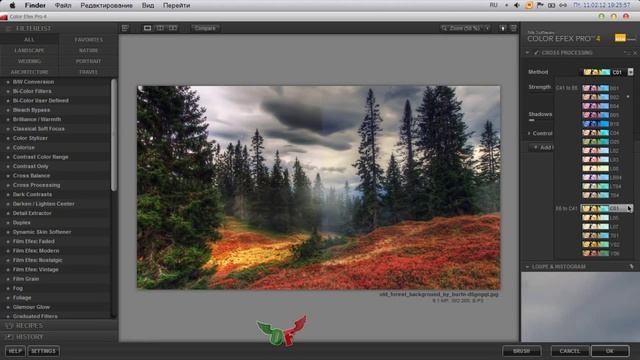Choose the highlighted C01 method under E6 to C41
This screenshot has width=640, height=360.
tap(606, 208)
